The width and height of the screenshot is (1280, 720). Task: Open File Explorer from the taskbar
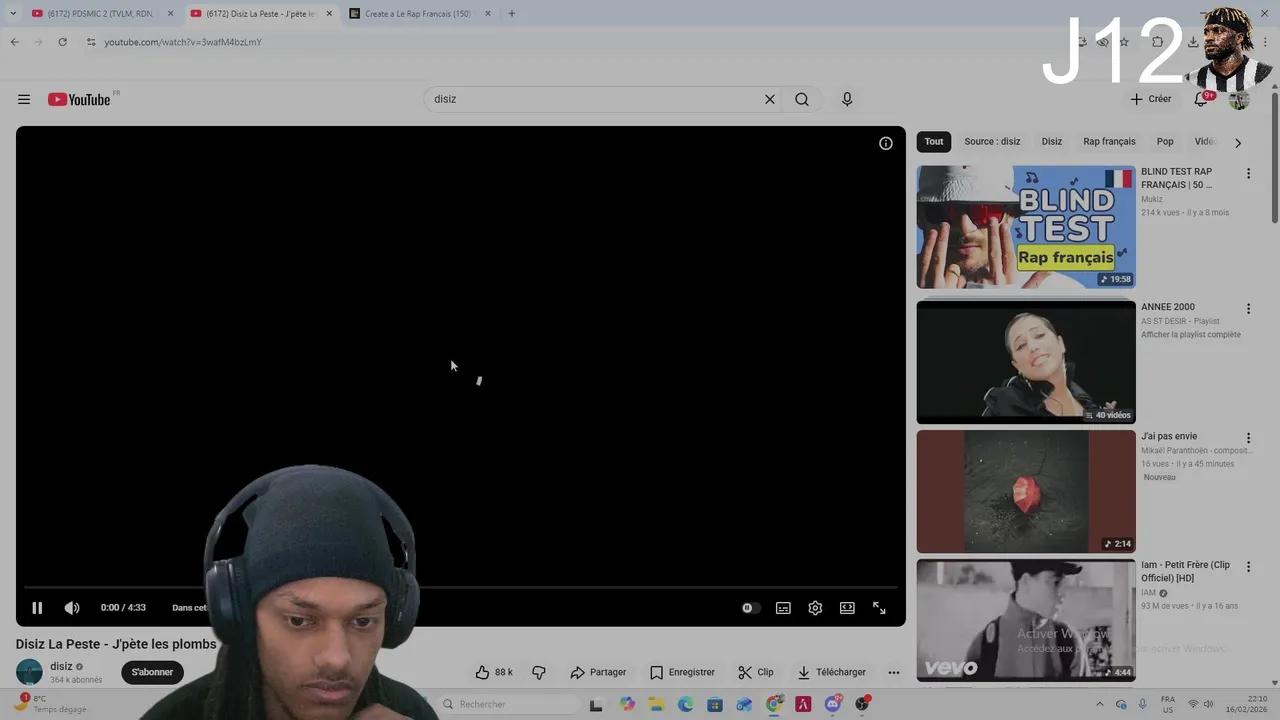(656, 704)
